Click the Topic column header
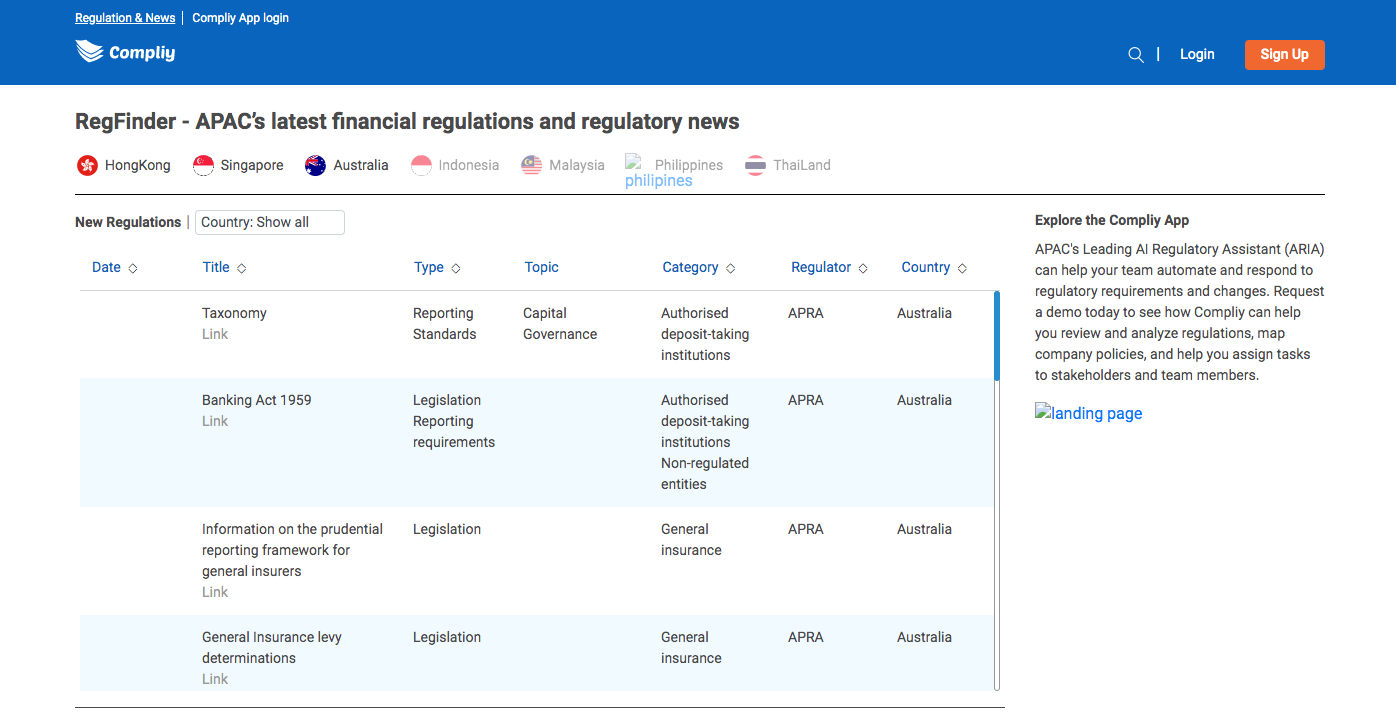This screenshot has width=1396, height=726. pyautogui.click(x=541, y=267)
